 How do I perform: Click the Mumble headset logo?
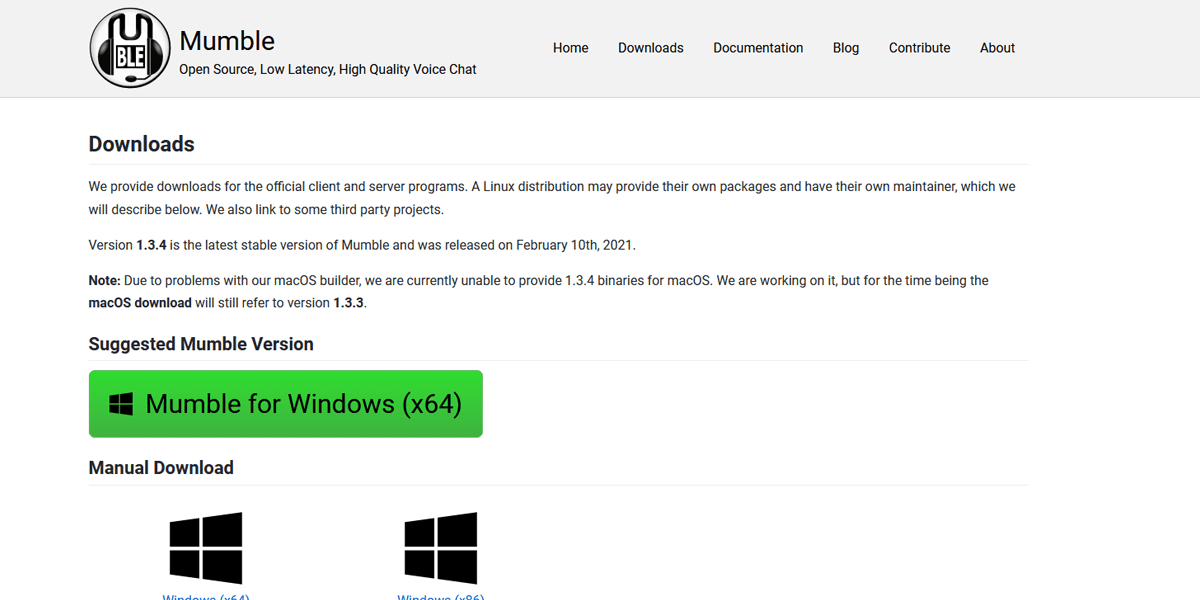coord(131,48)
